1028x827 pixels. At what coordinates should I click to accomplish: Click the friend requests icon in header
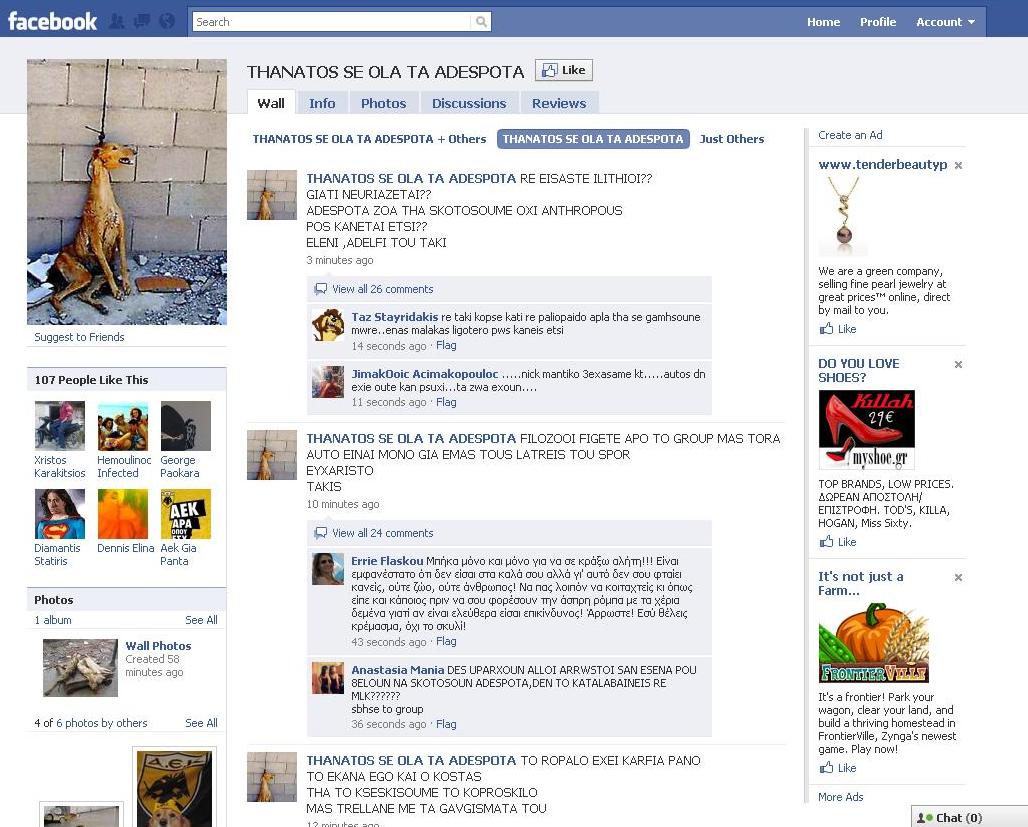[118, 21]
